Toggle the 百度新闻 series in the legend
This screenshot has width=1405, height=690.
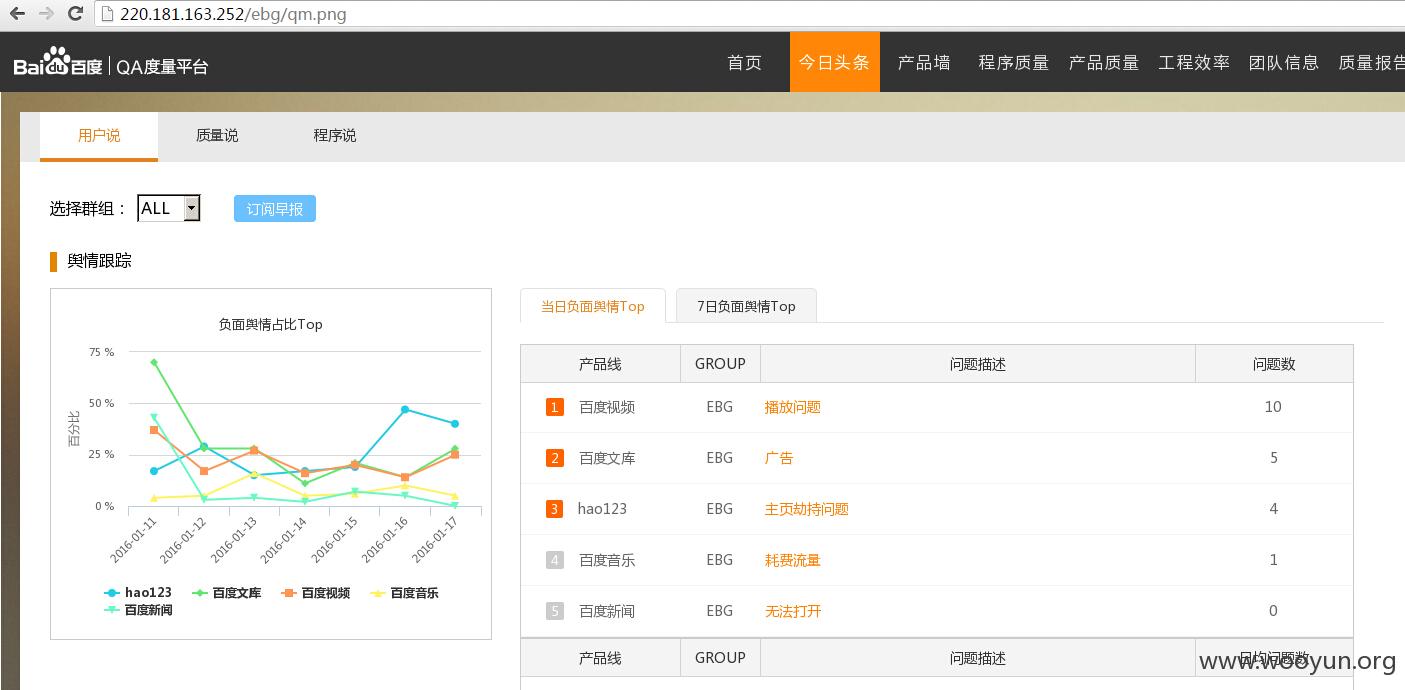click(x=138, y=610)
